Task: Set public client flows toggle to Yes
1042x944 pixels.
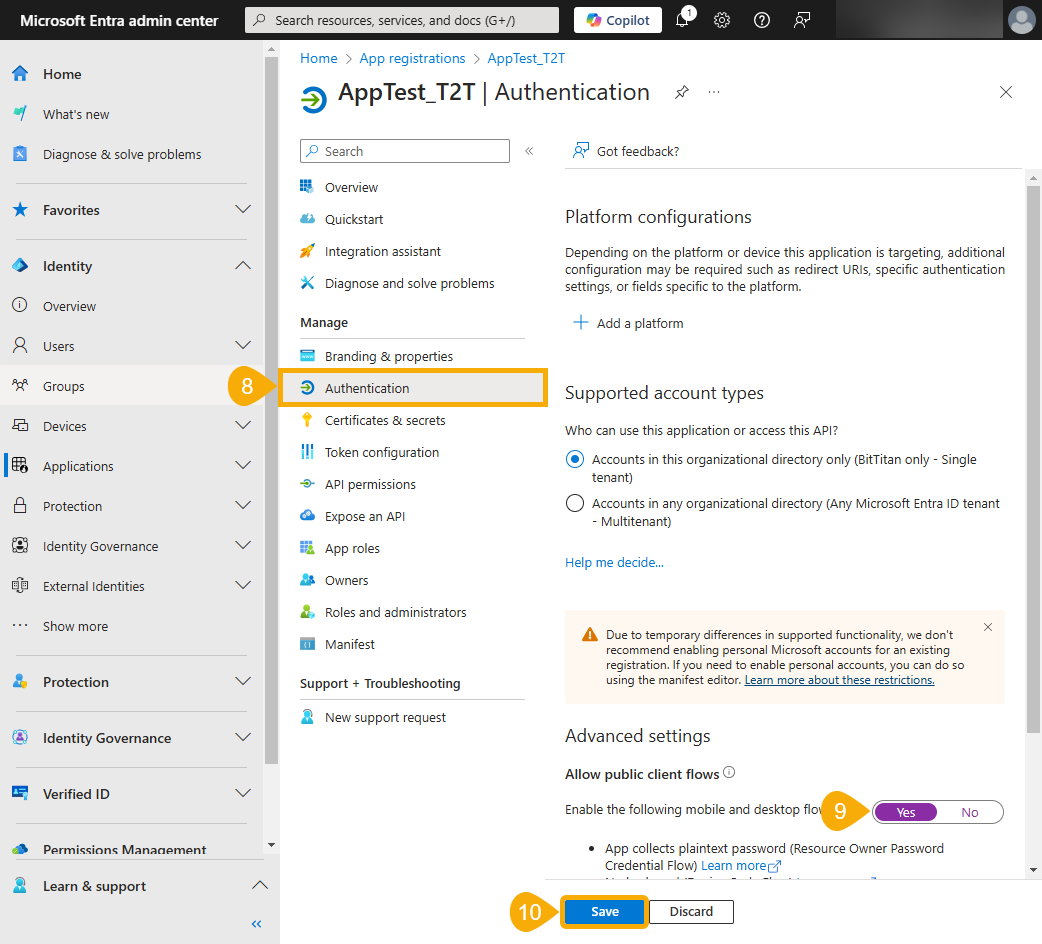Action: coord(905,812)
